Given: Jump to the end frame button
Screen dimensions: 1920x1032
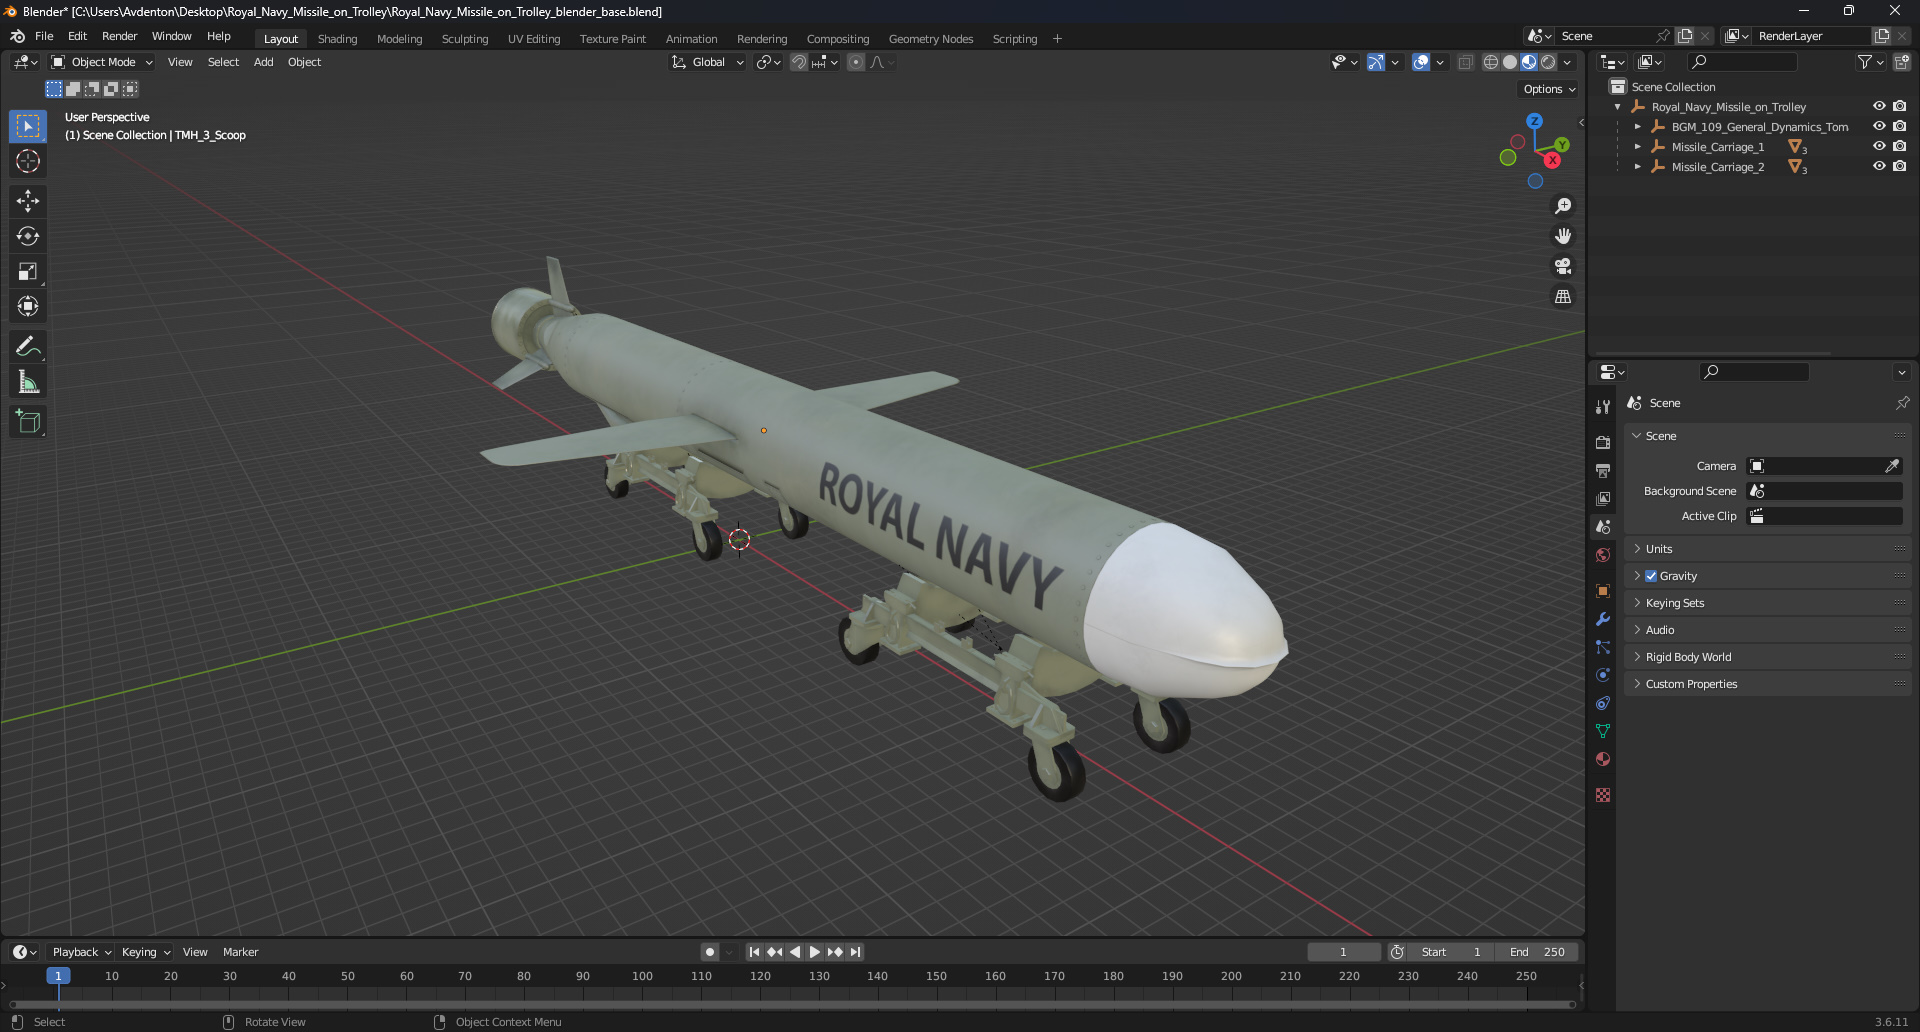Looking at the screenshot, I should 855,952.
